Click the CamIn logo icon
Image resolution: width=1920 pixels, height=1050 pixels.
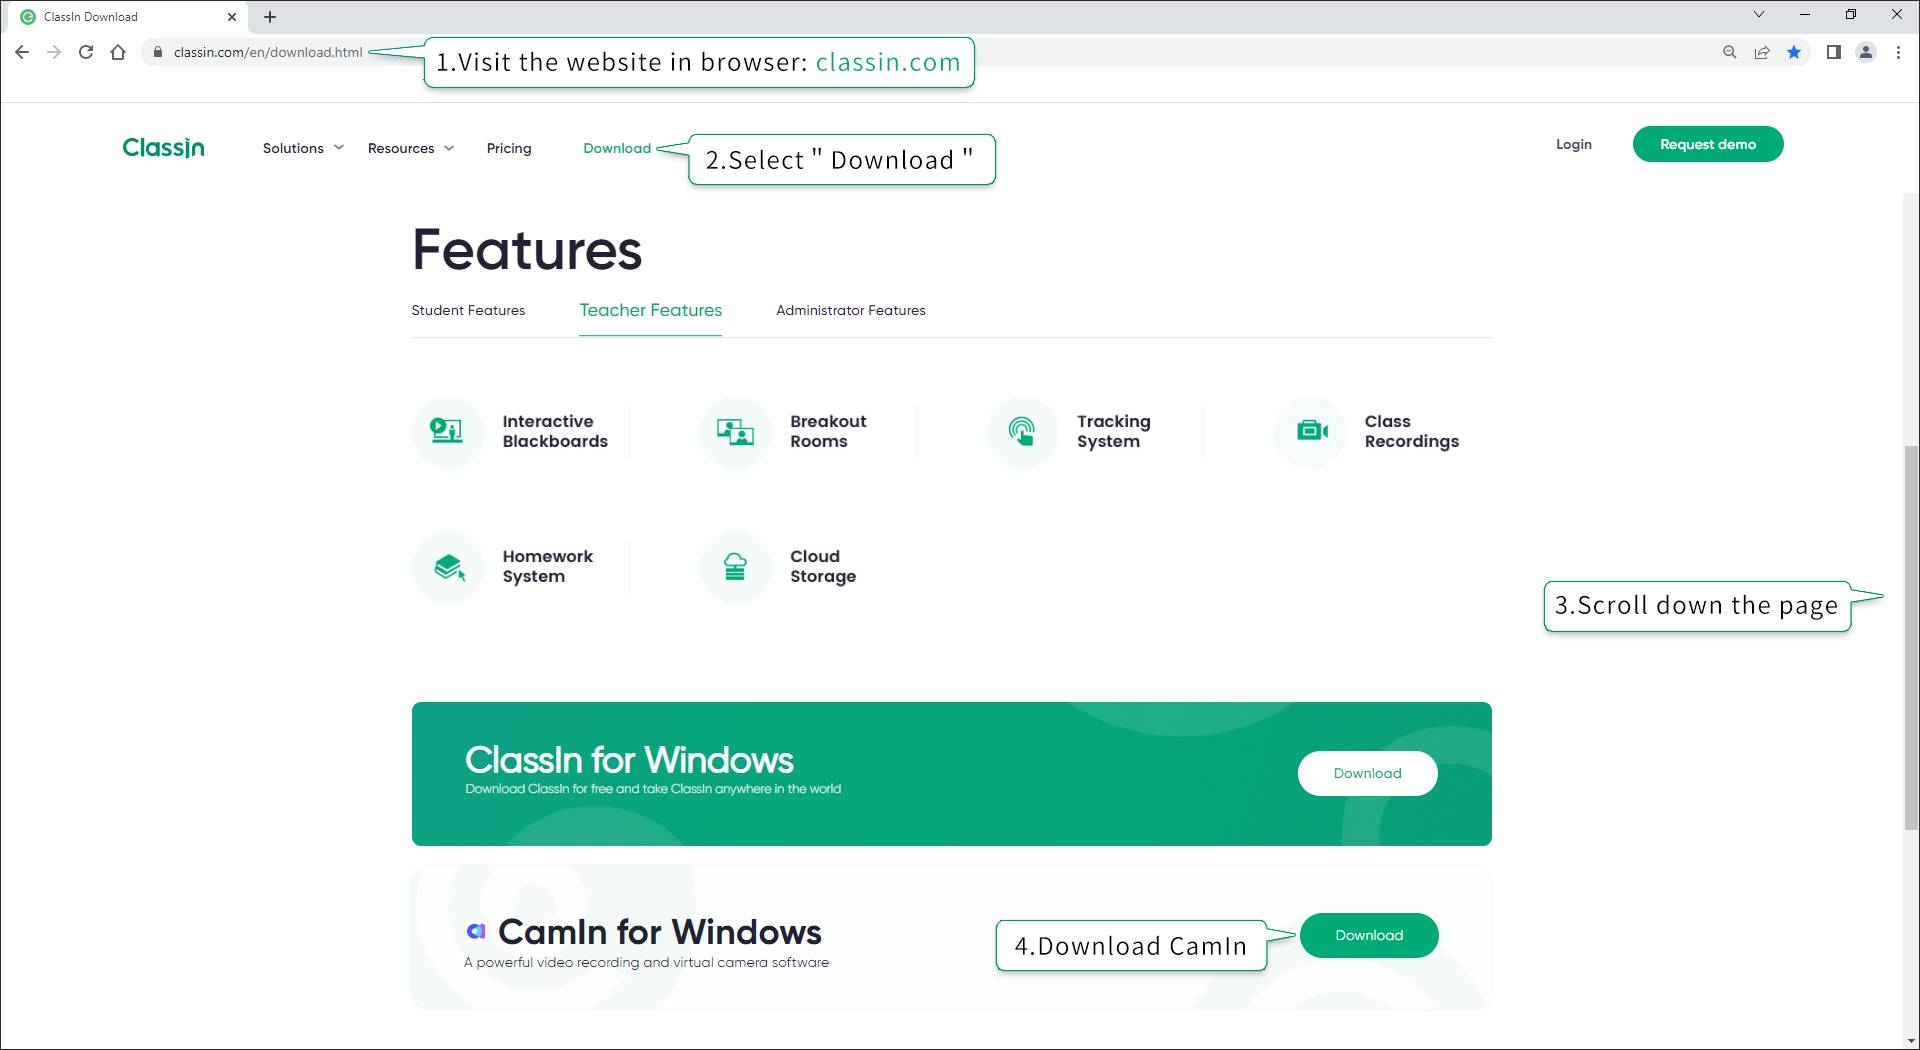[x=477, y=932]
